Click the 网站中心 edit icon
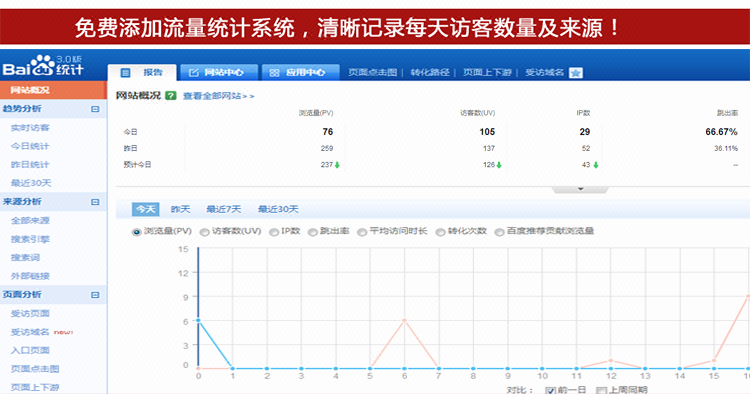The image size is (750, 394). (x=194, y=73)
